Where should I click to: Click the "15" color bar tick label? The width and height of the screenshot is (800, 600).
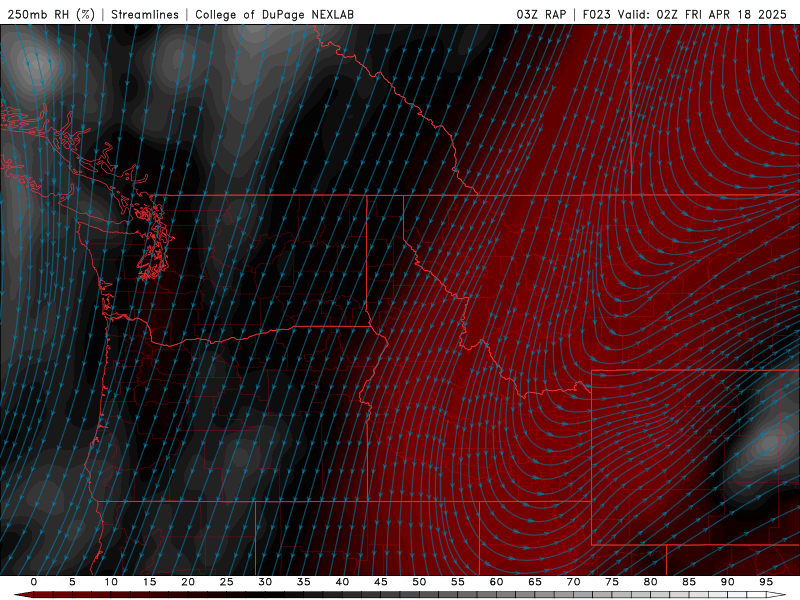(149, 582)
